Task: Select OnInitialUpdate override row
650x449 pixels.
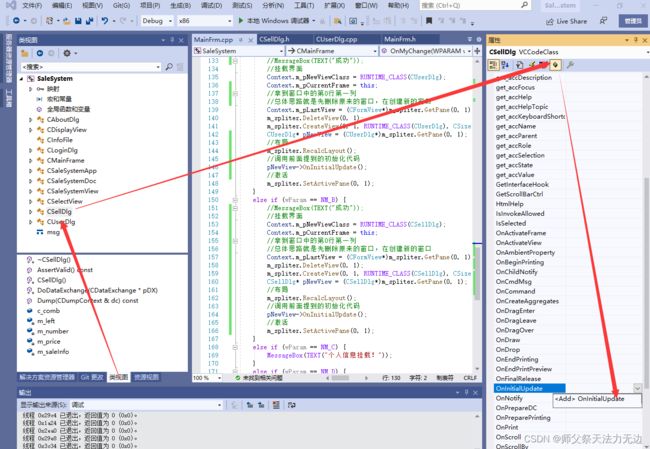Action: [529, 388]
